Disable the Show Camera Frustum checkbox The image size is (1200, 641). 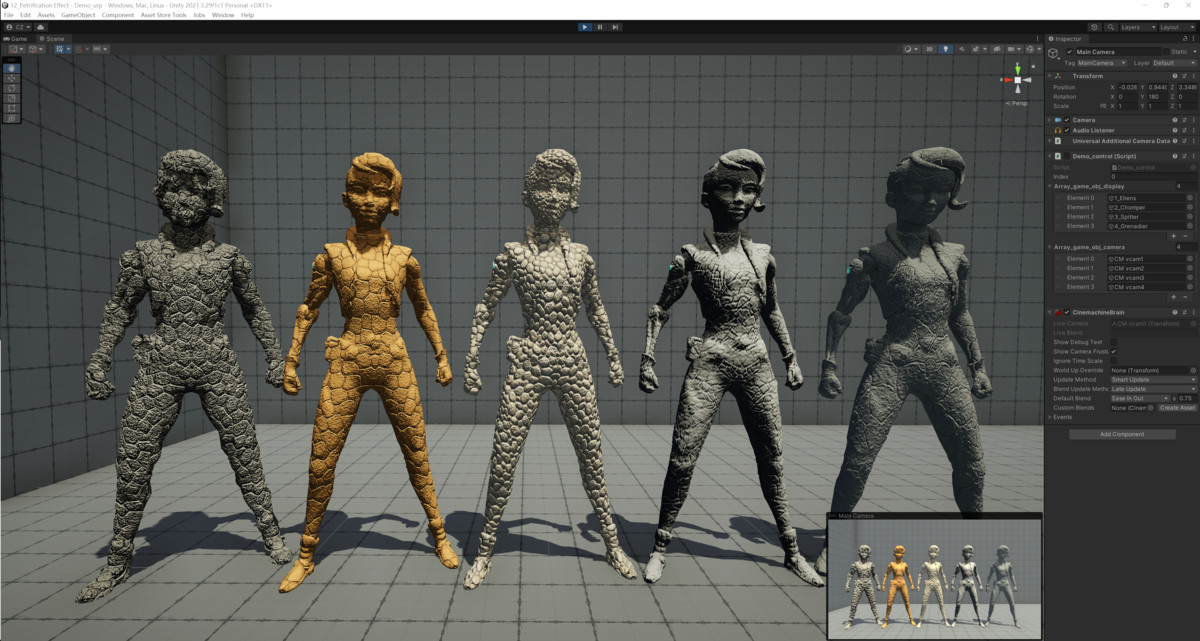[1114, 351]
